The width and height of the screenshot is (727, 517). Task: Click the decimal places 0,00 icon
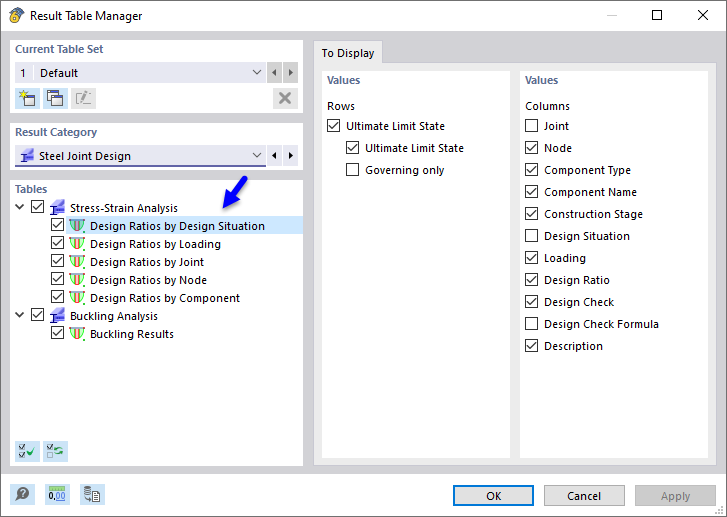tap(57, 494)
